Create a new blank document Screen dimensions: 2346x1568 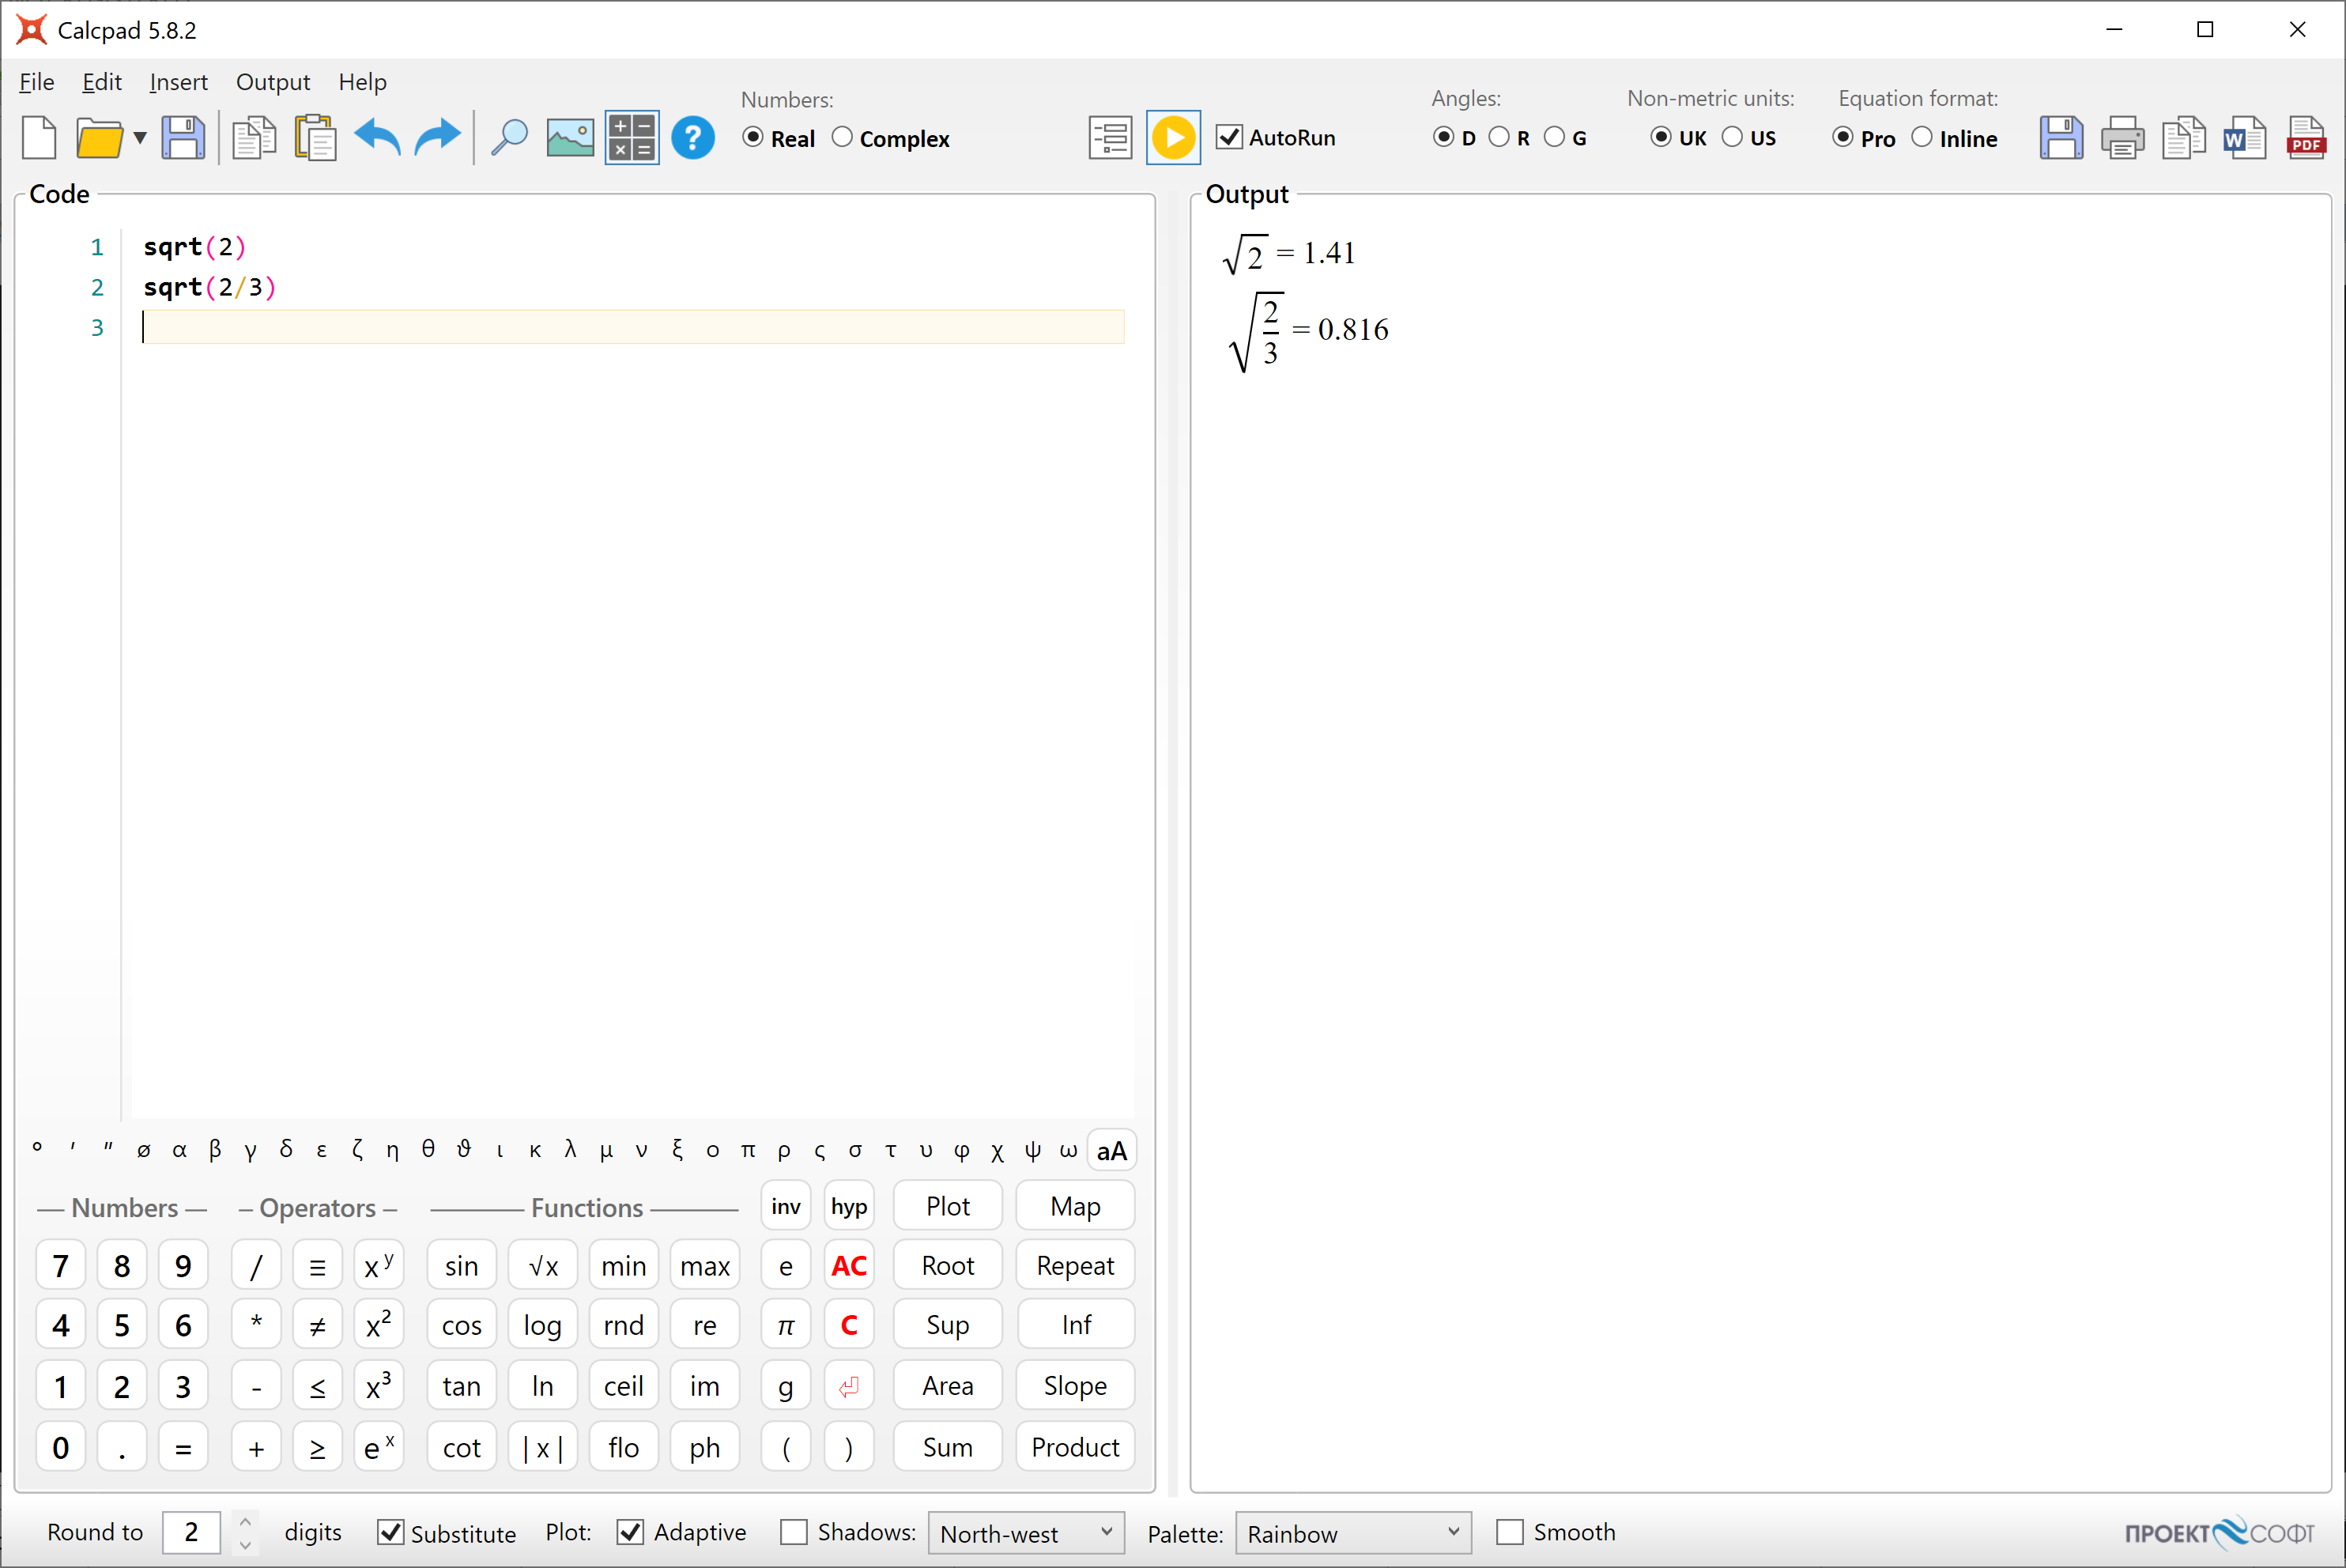pyautogui.click(x=39, y=138)
